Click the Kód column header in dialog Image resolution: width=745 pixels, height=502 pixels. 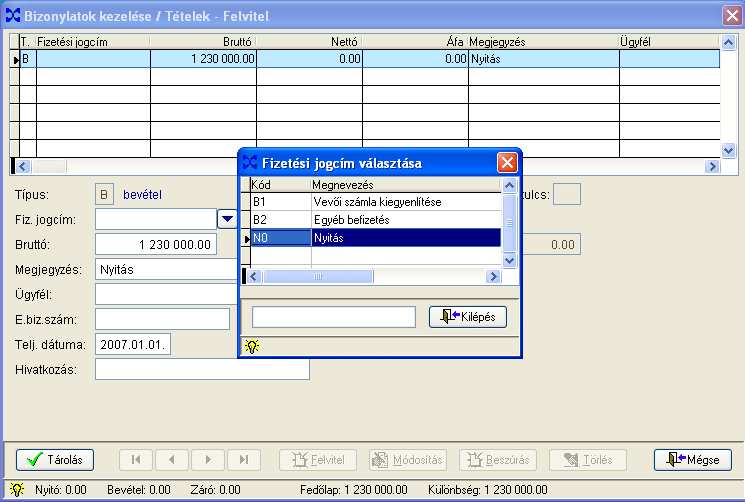(281, 185)
